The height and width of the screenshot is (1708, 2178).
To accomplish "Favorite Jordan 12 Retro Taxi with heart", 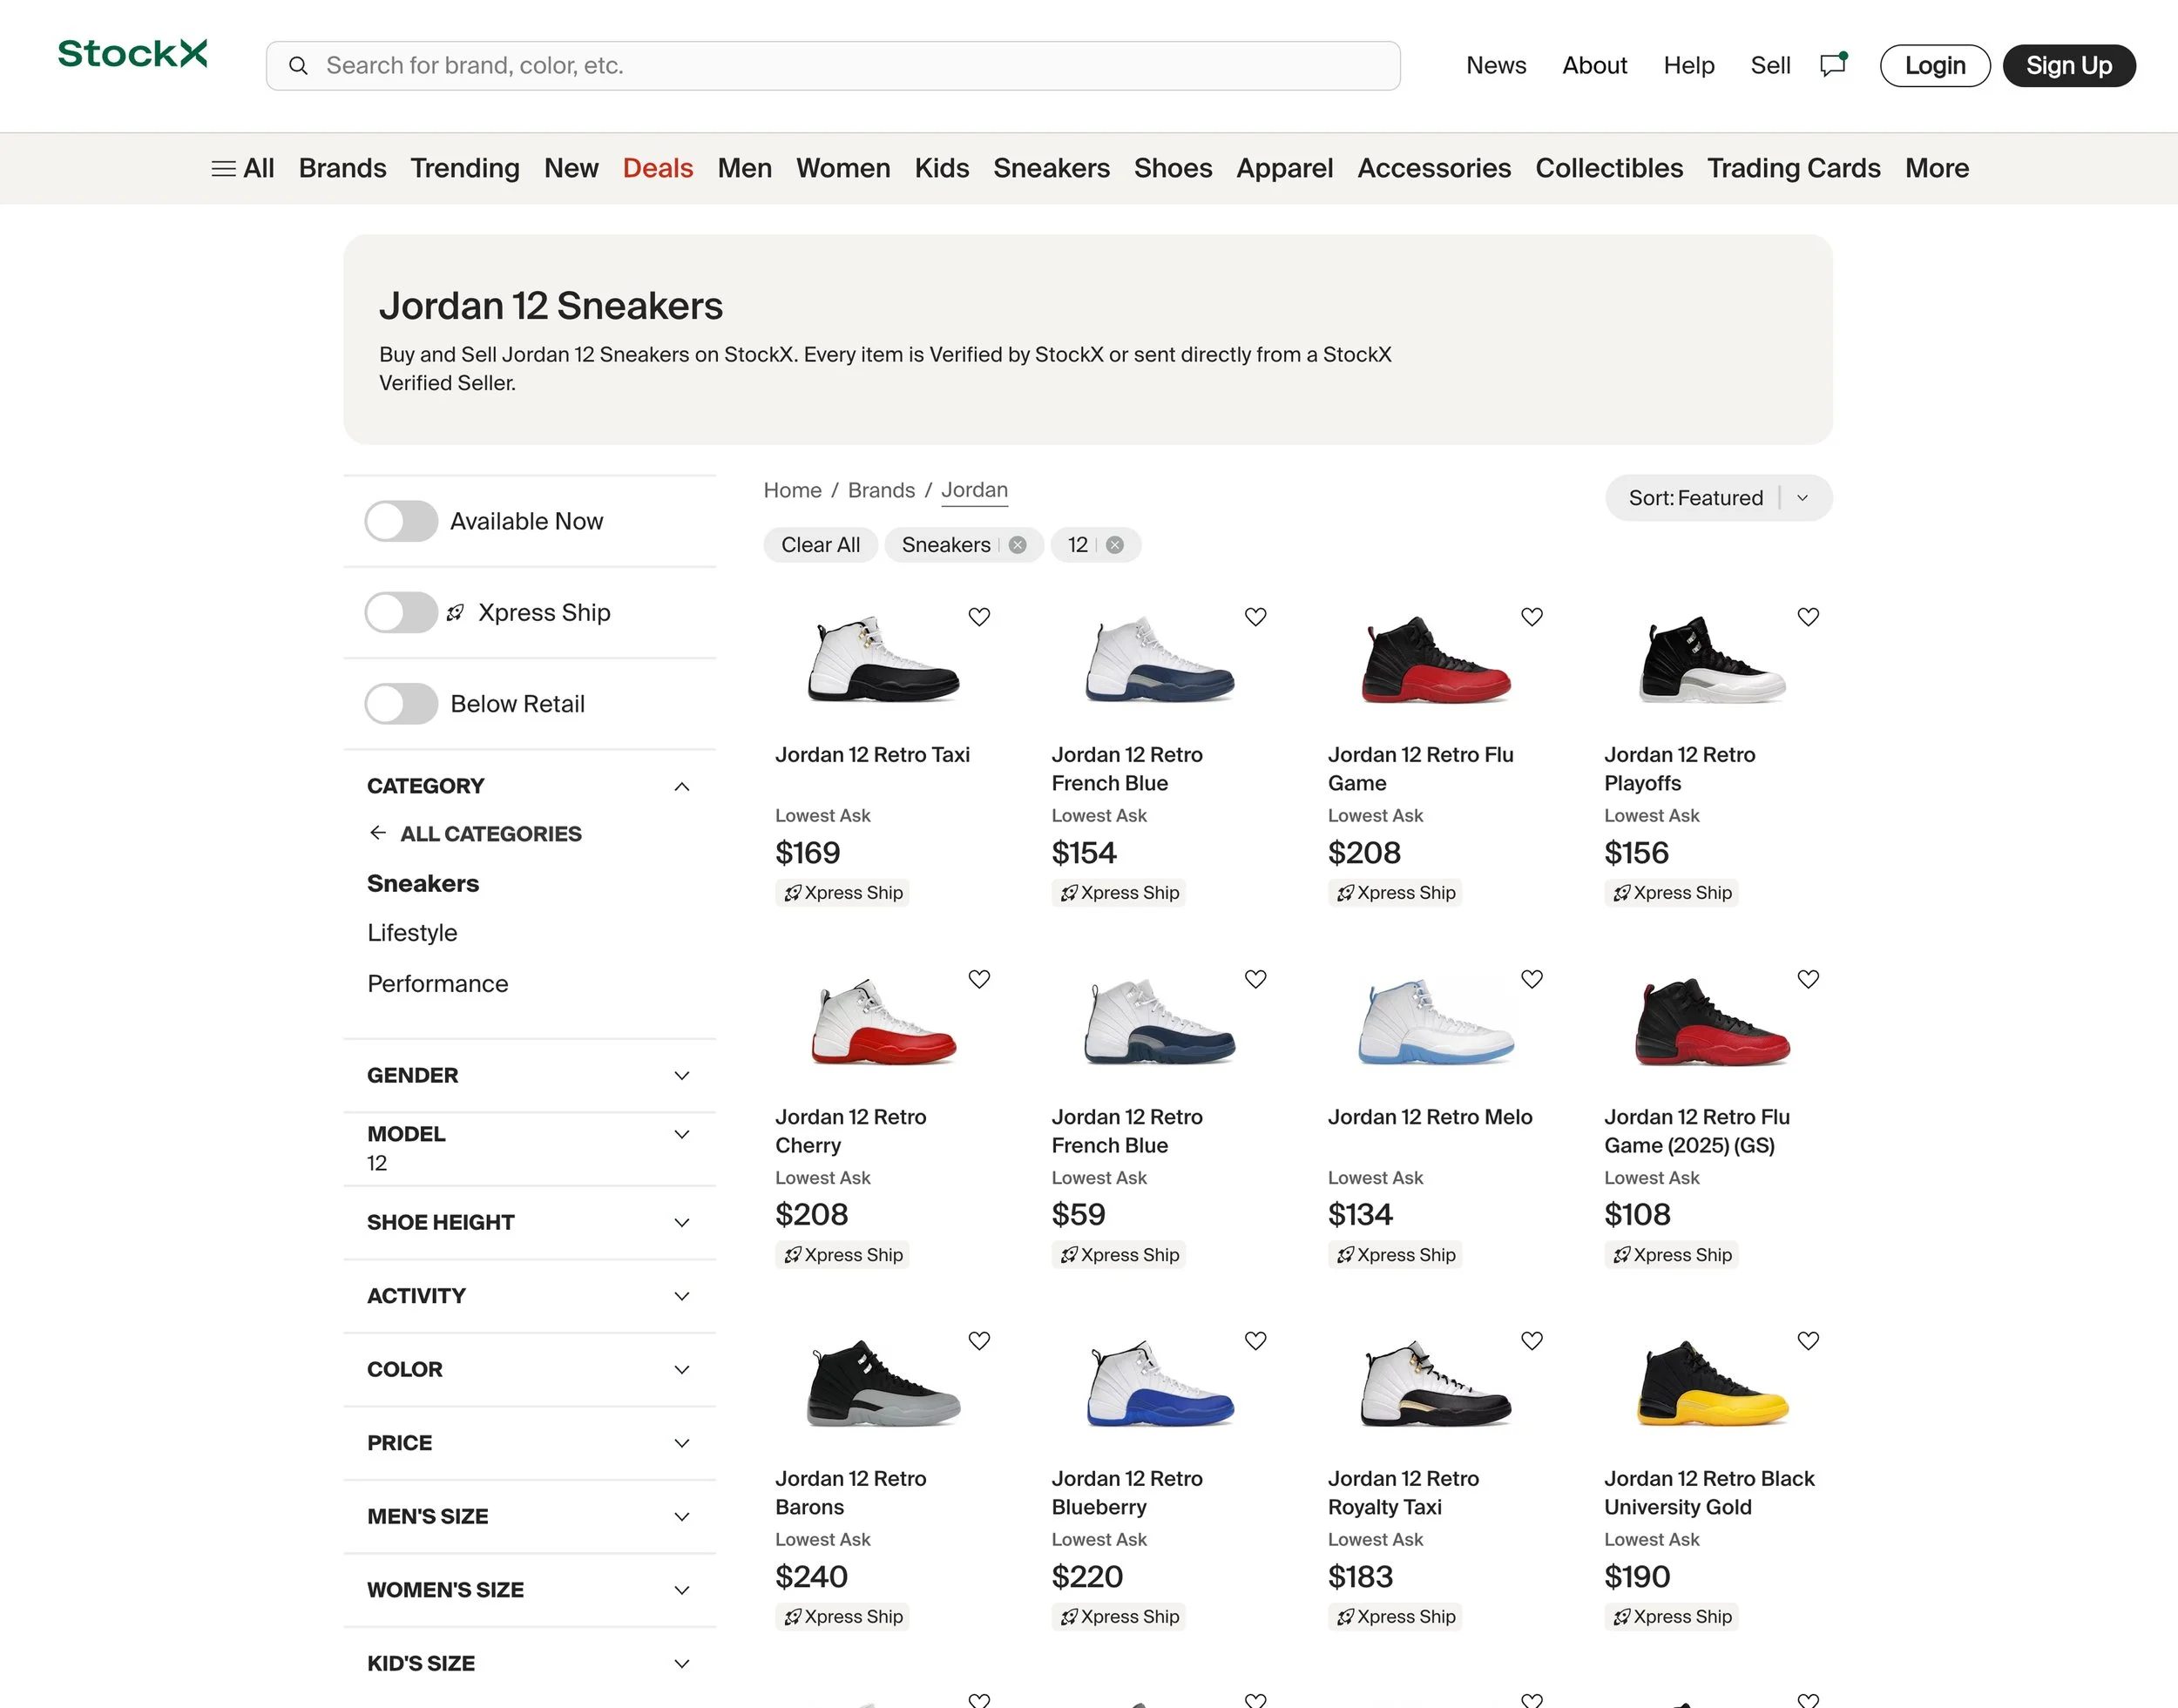I will point(979,617).
